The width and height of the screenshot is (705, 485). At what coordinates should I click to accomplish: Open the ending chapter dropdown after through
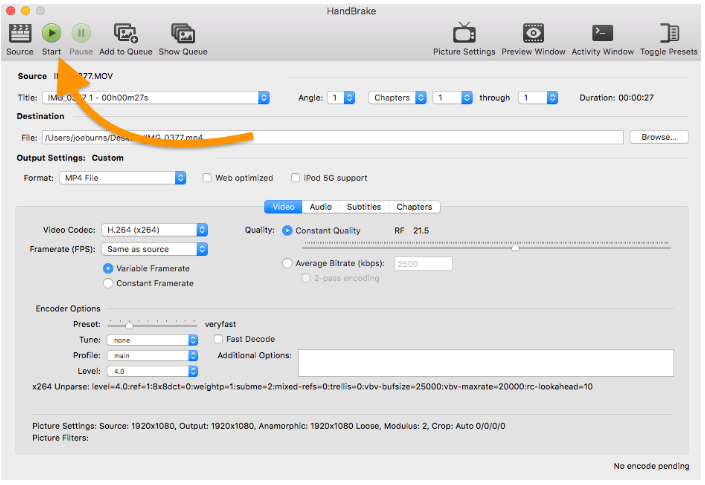coord(538,98)
